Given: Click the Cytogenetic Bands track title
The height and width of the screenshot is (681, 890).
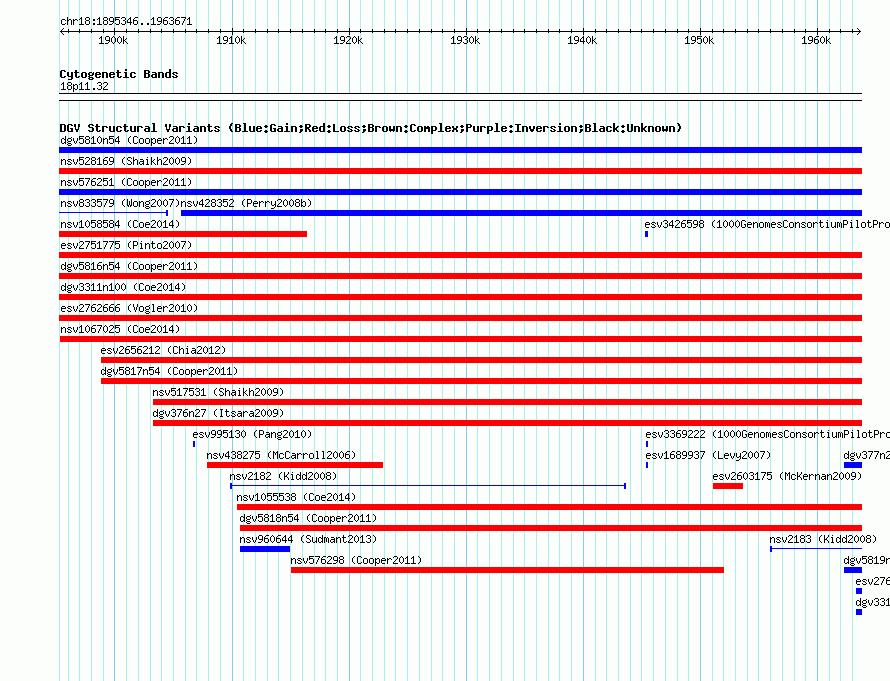Looking at the screenshot, I should [x=119, y=74].
